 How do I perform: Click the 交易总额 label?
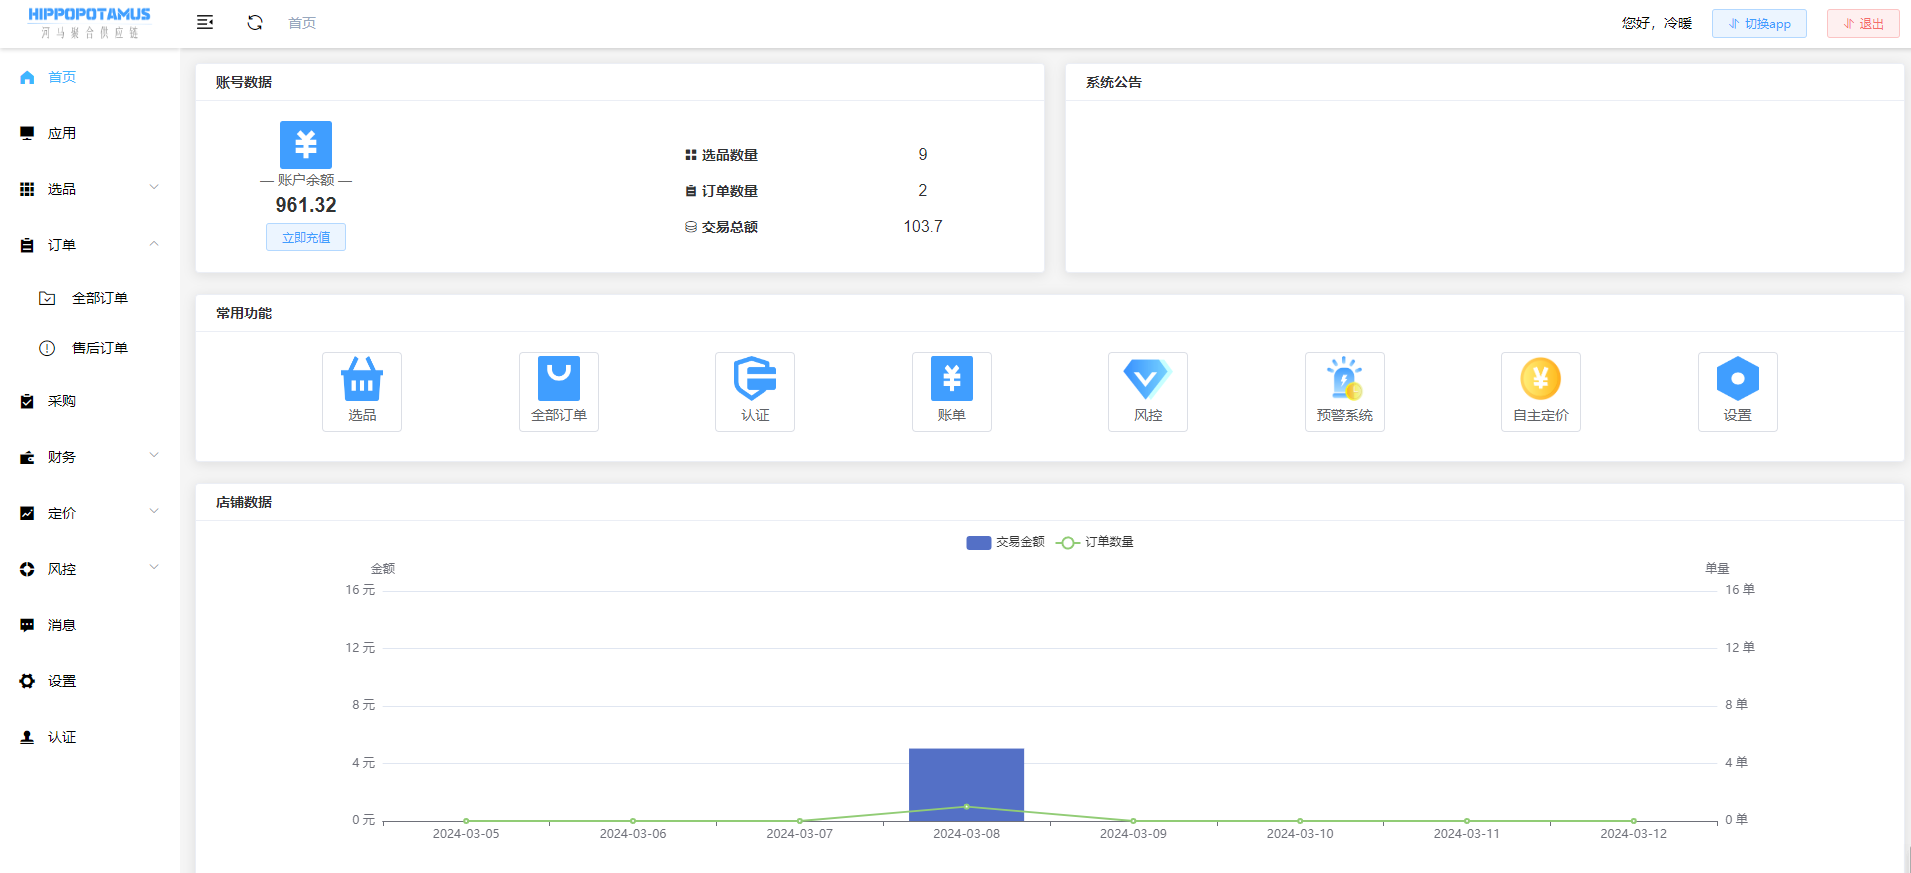tap(730, 227)
